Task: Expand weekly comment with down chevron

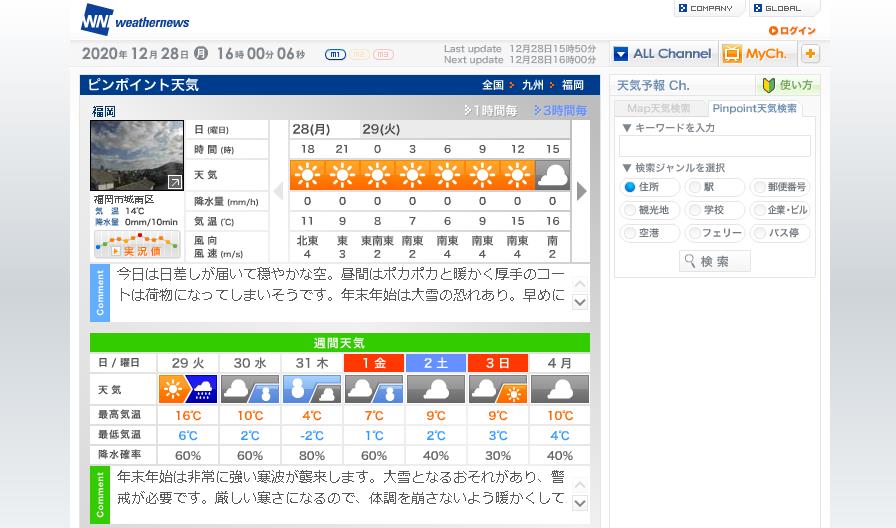Action: coord(580,503)
